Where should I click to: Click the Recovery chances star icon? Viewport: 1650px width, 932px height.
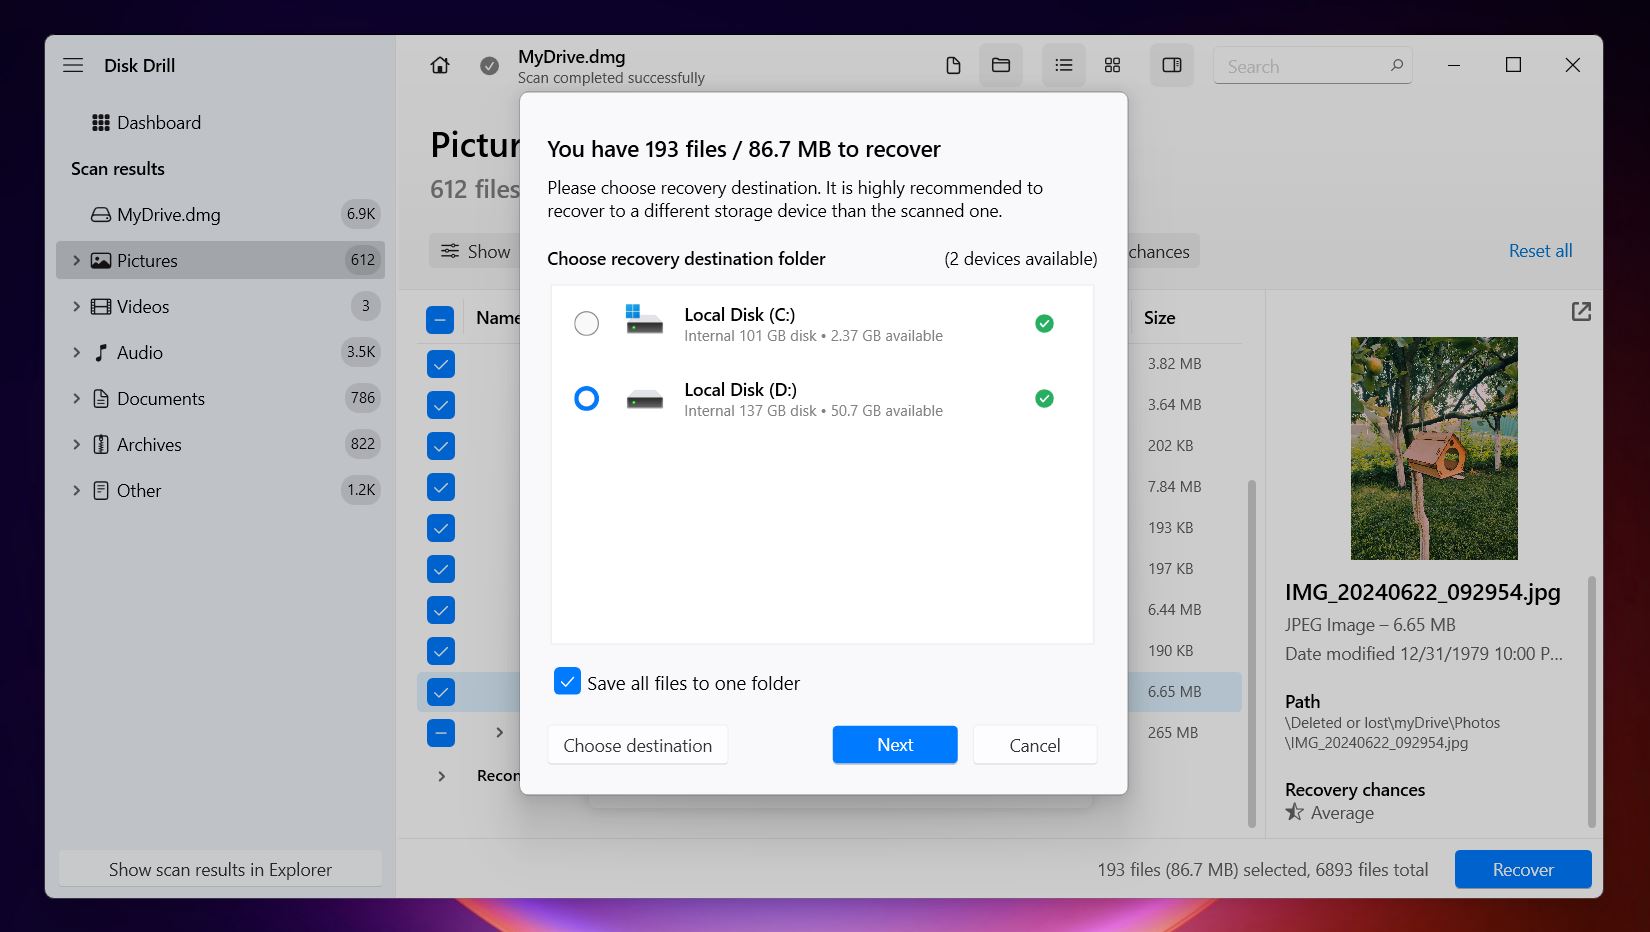click(1295, 813)
